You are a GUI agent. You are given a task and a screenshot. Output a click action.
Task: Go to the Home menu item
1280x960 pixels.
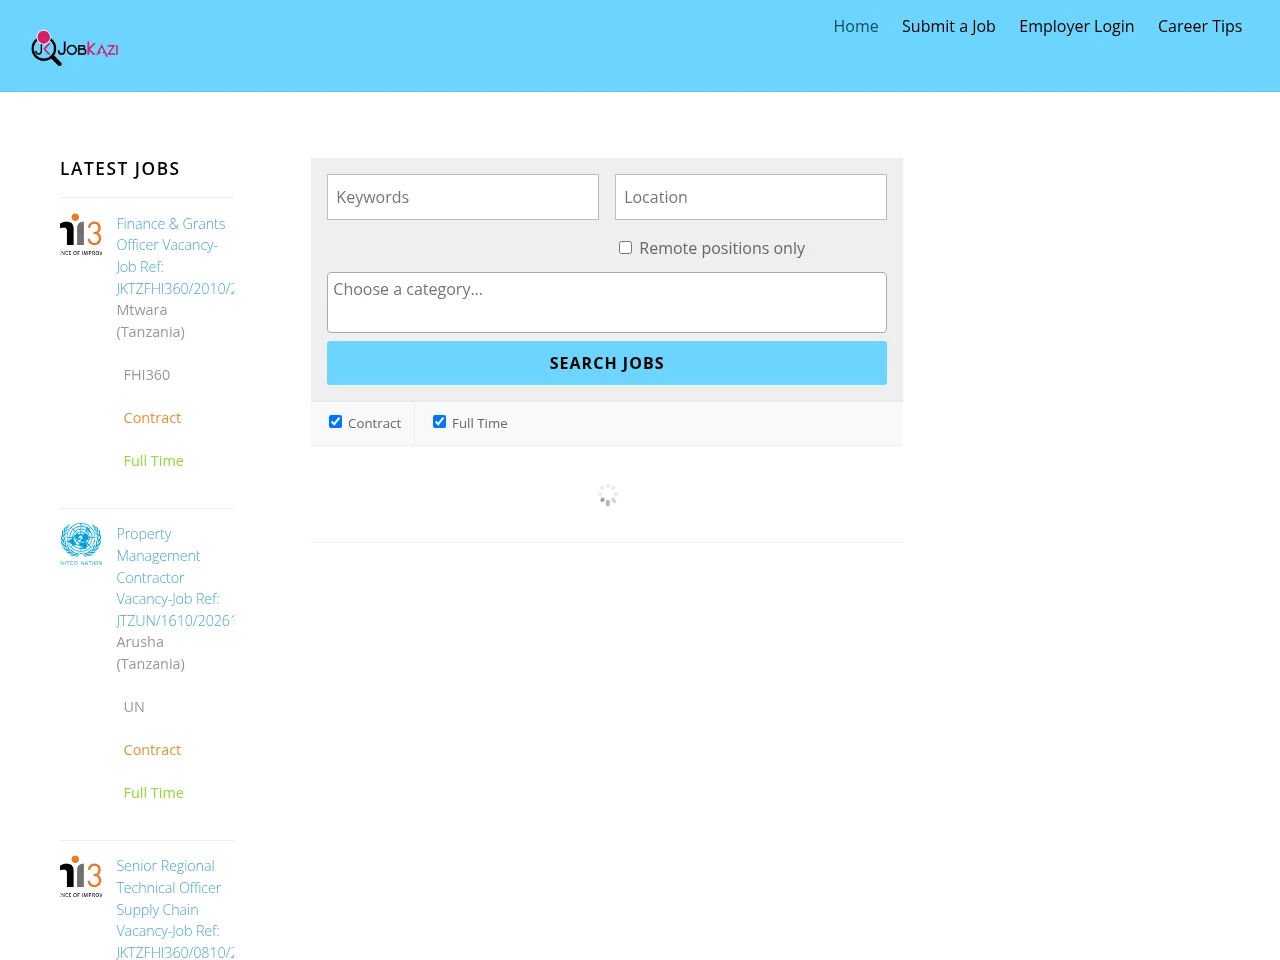click(856, 26)
